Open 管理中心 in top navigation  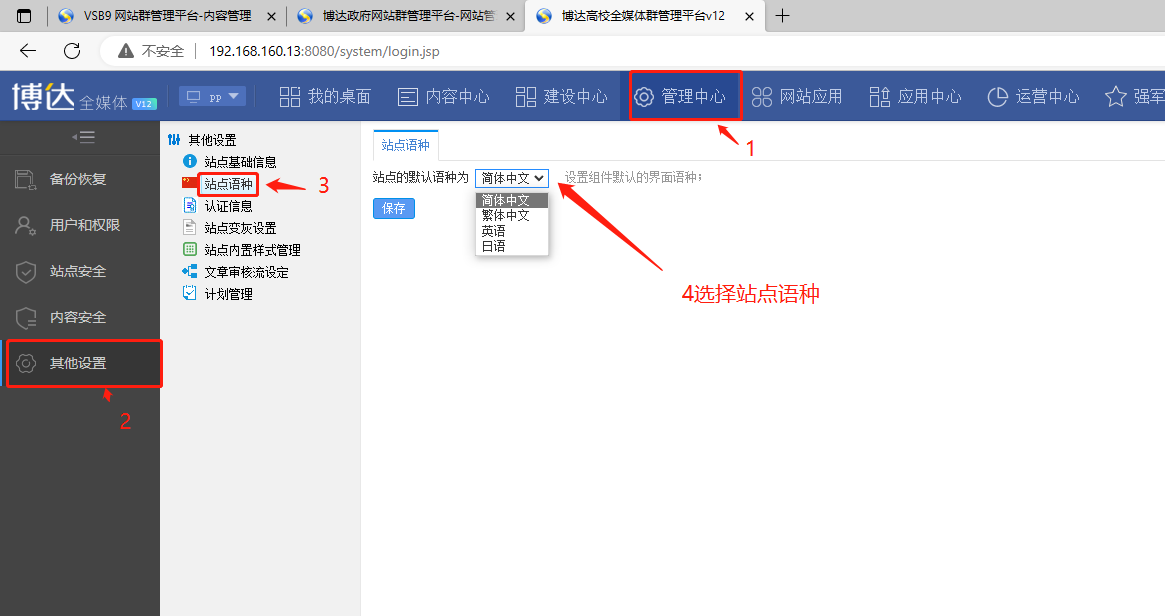679,97
